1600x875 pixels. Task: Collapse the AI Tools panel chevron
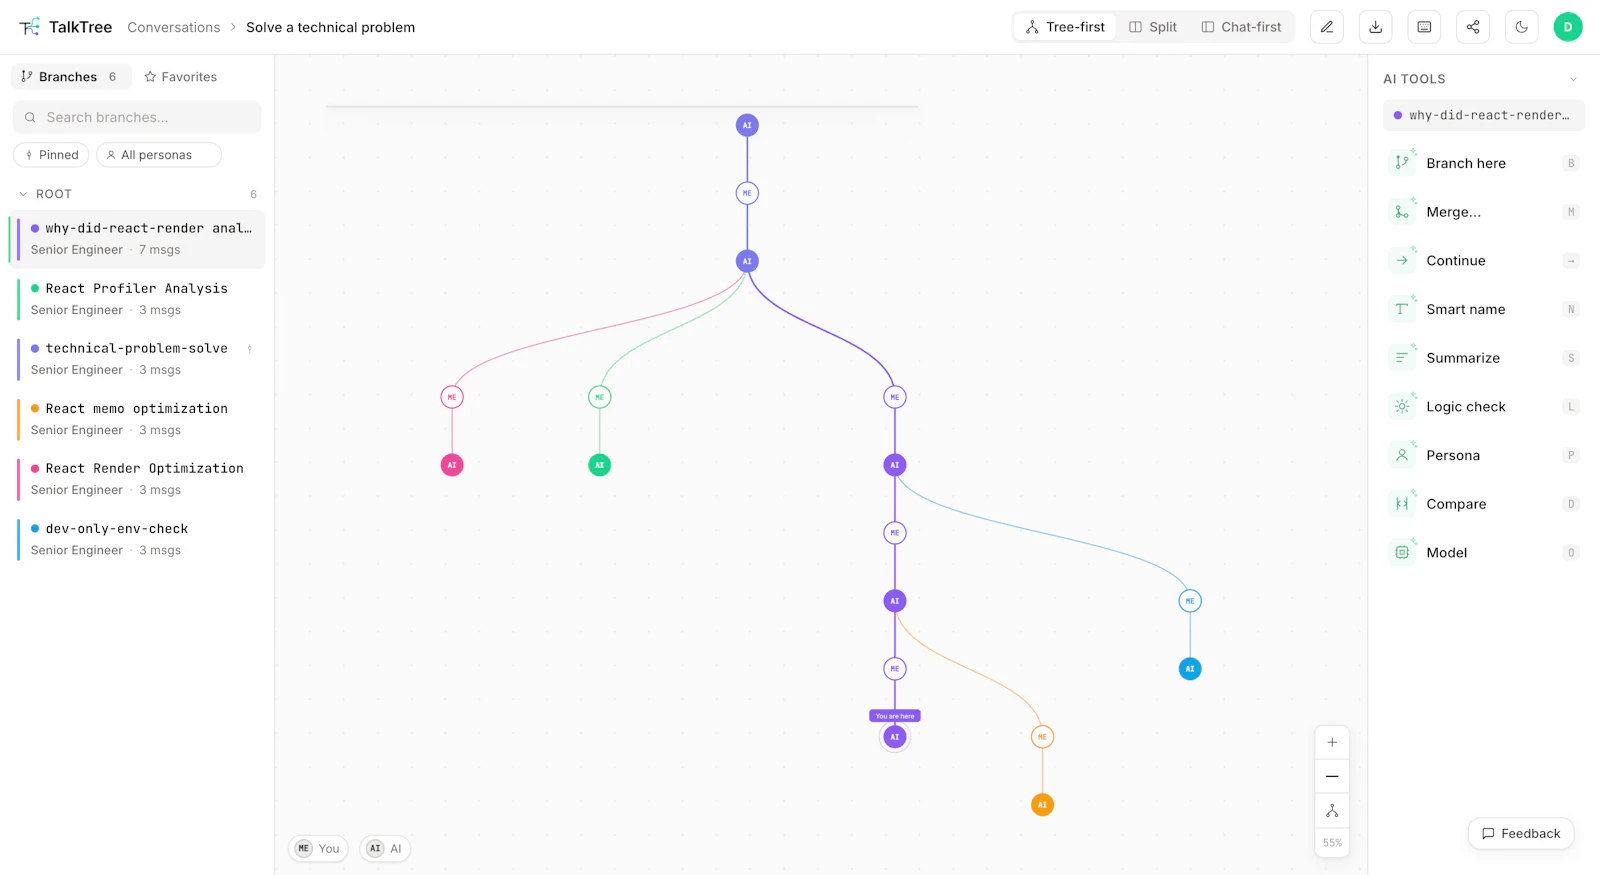tap(1573, 79)
